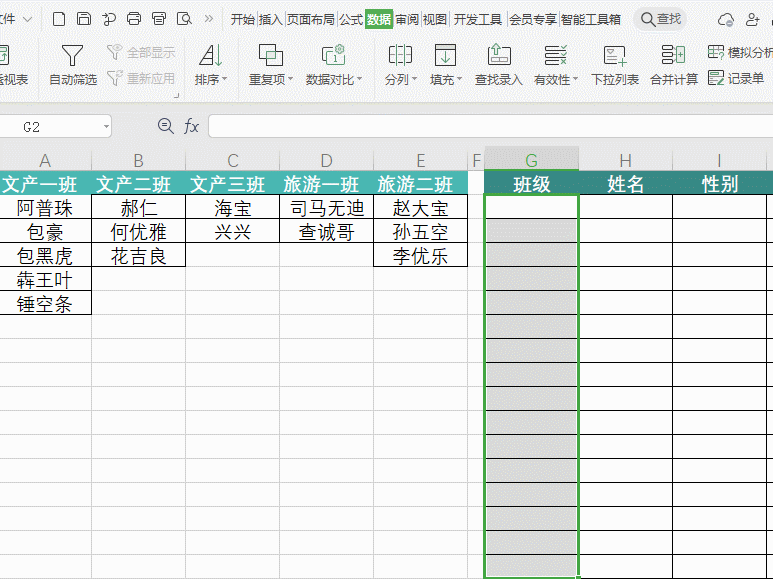The image size is (773, 579).
Task: Click the 班级 header cell
Action: tap(531, 184)
